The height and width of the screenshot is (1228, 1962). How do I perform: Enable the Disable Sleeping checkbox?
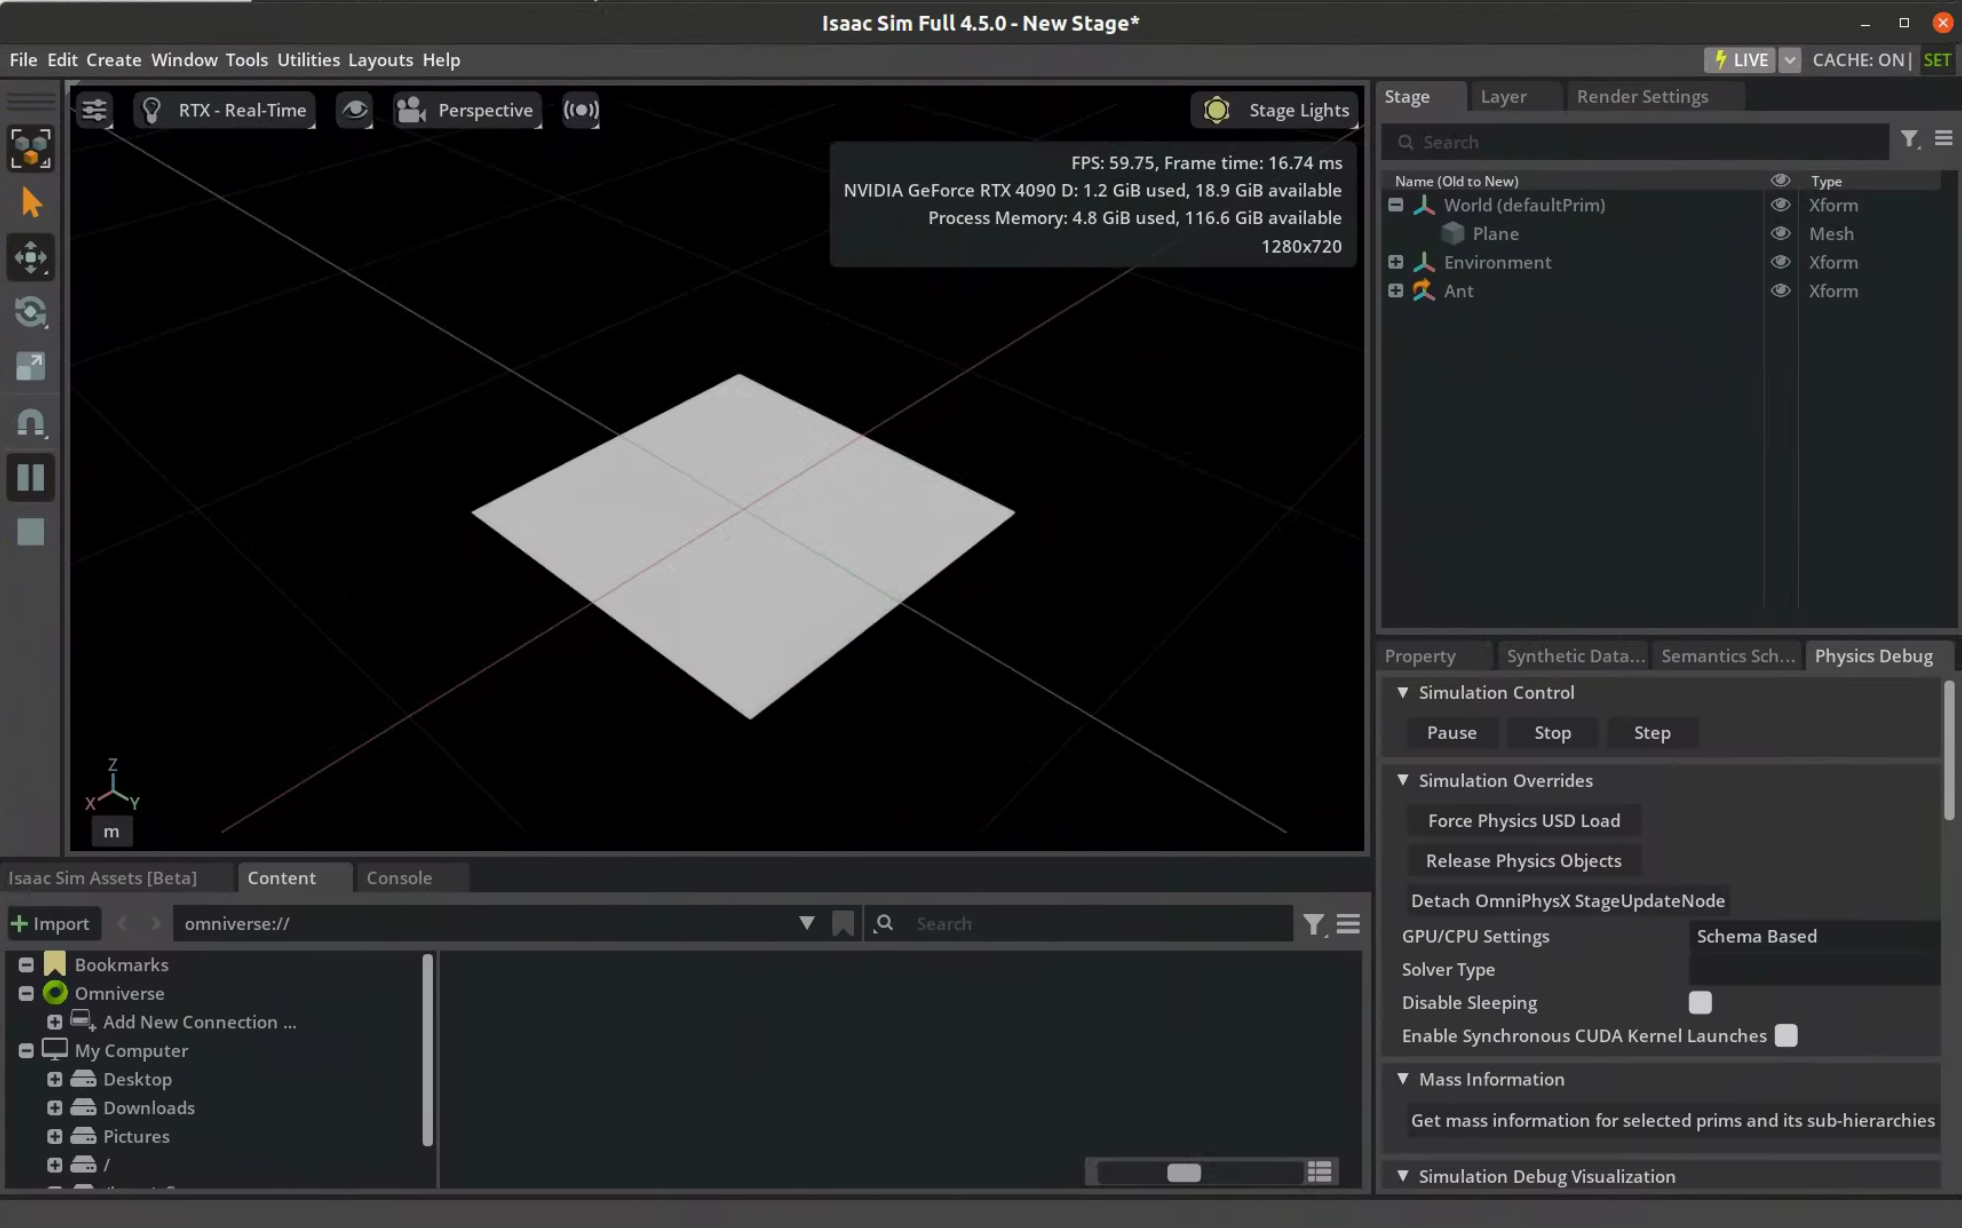tap(1700, 1002)
